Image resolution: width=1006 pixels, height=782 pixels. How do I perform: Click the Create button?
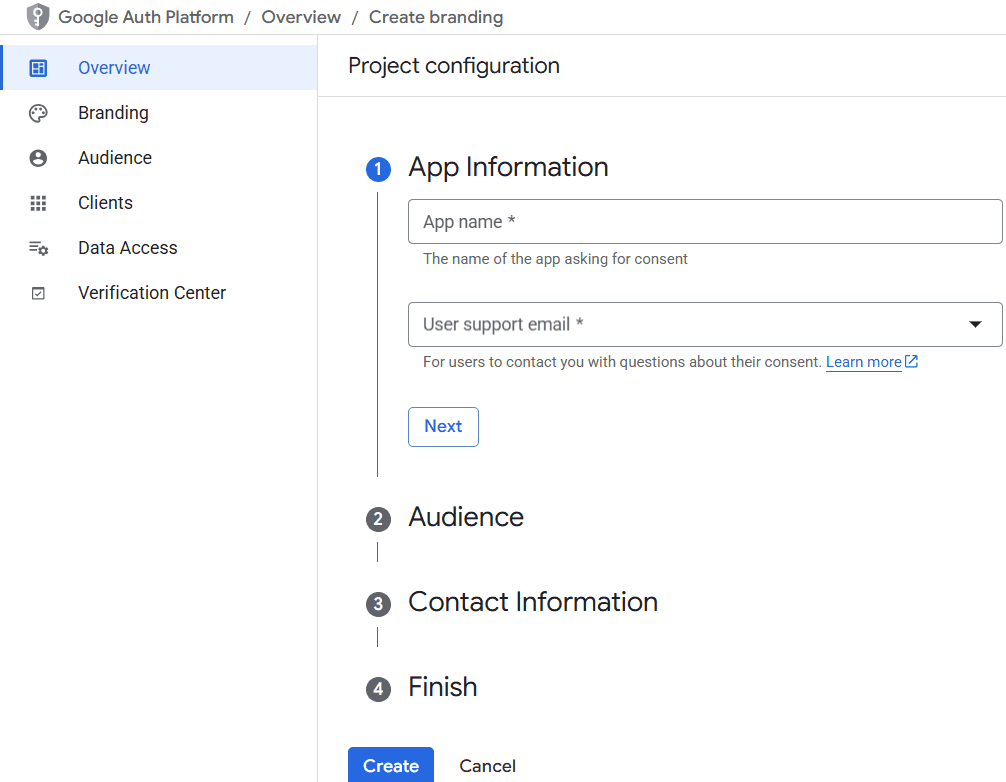pyautogui.click(x=390, y=765)
